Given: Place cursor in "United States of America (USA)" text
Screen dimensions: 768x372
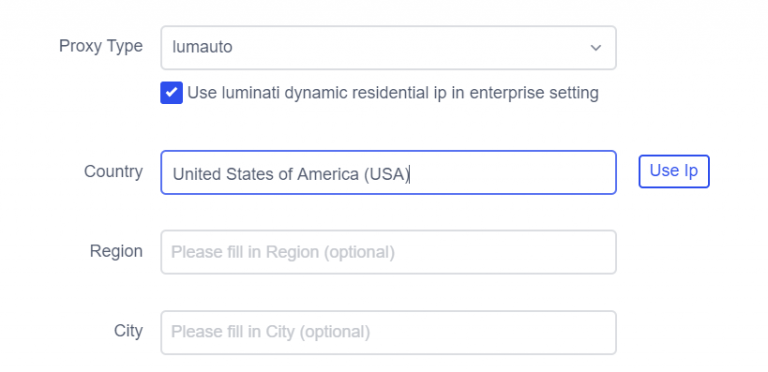Looking at the screenshot, I should click(x=290, y=174).
